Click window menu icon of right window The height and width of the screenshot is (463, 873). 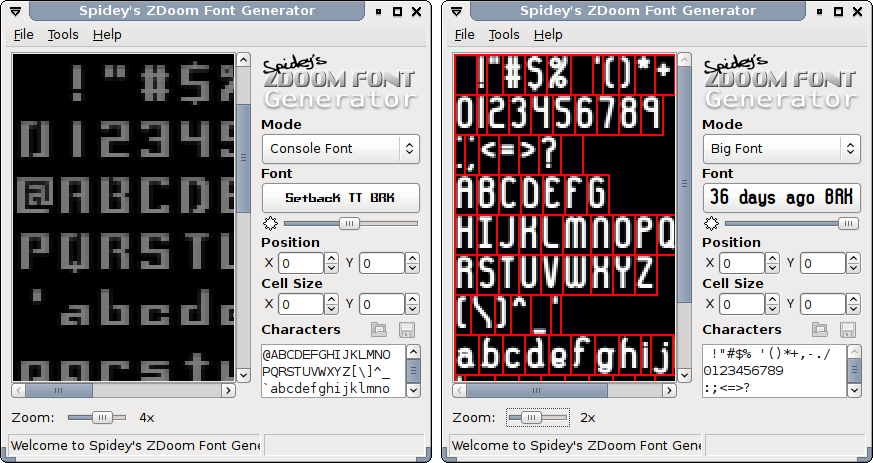[458, 12]
